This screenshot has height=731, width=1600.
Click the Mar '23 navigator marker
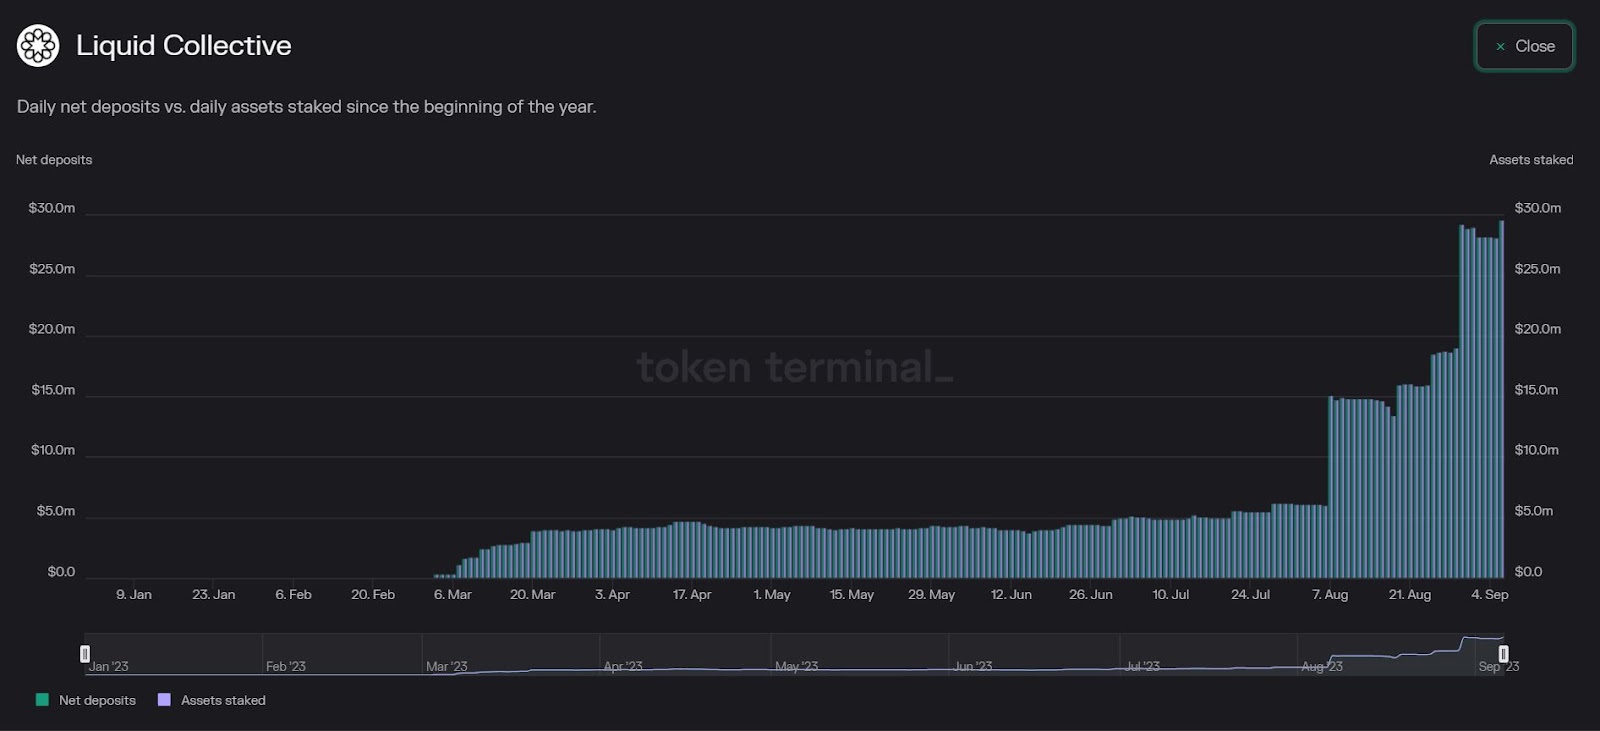click(x=446, y=666)
